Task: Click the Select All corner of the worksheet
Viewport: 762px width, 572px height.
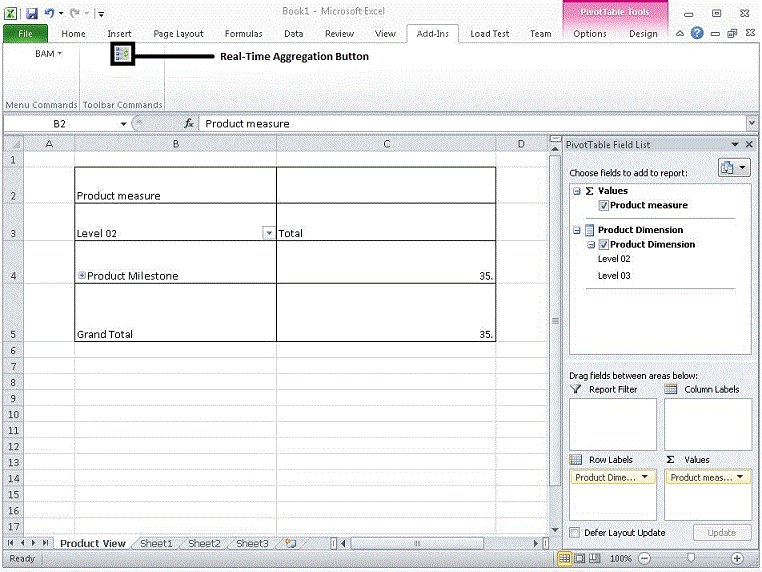Action: click(14, 144)
